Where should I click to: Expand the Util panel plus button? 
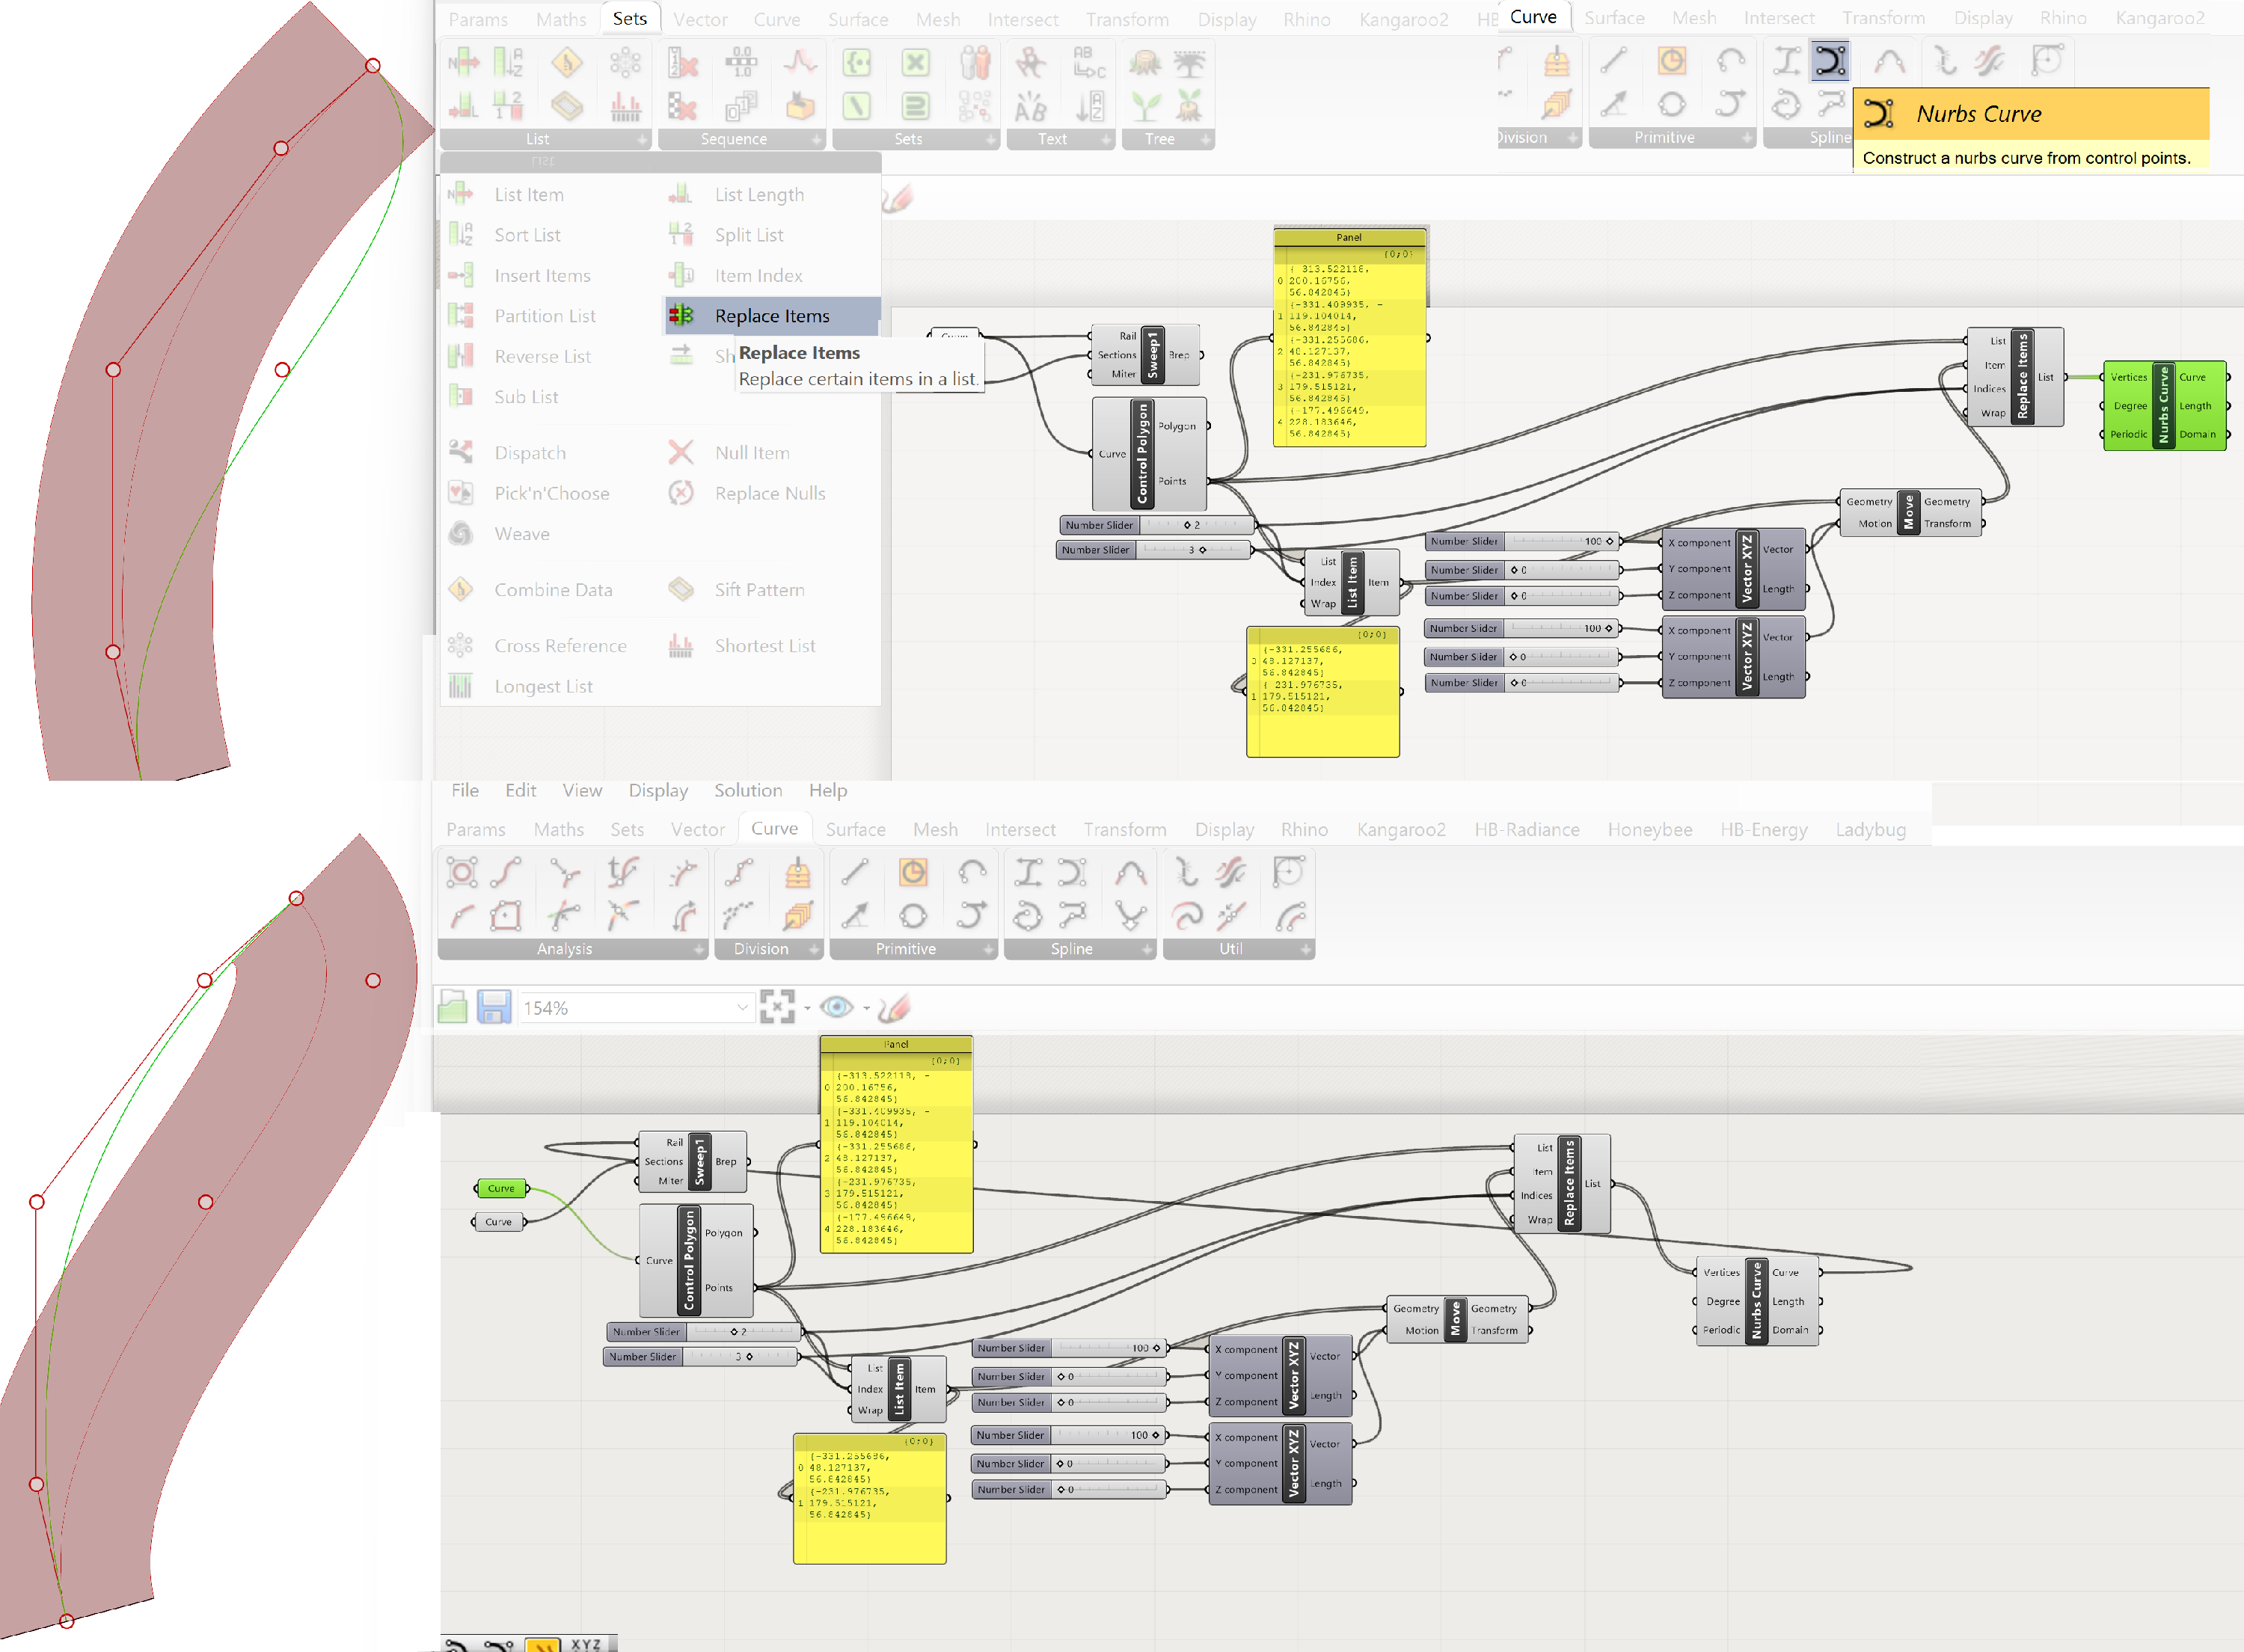coord(1305,949)
